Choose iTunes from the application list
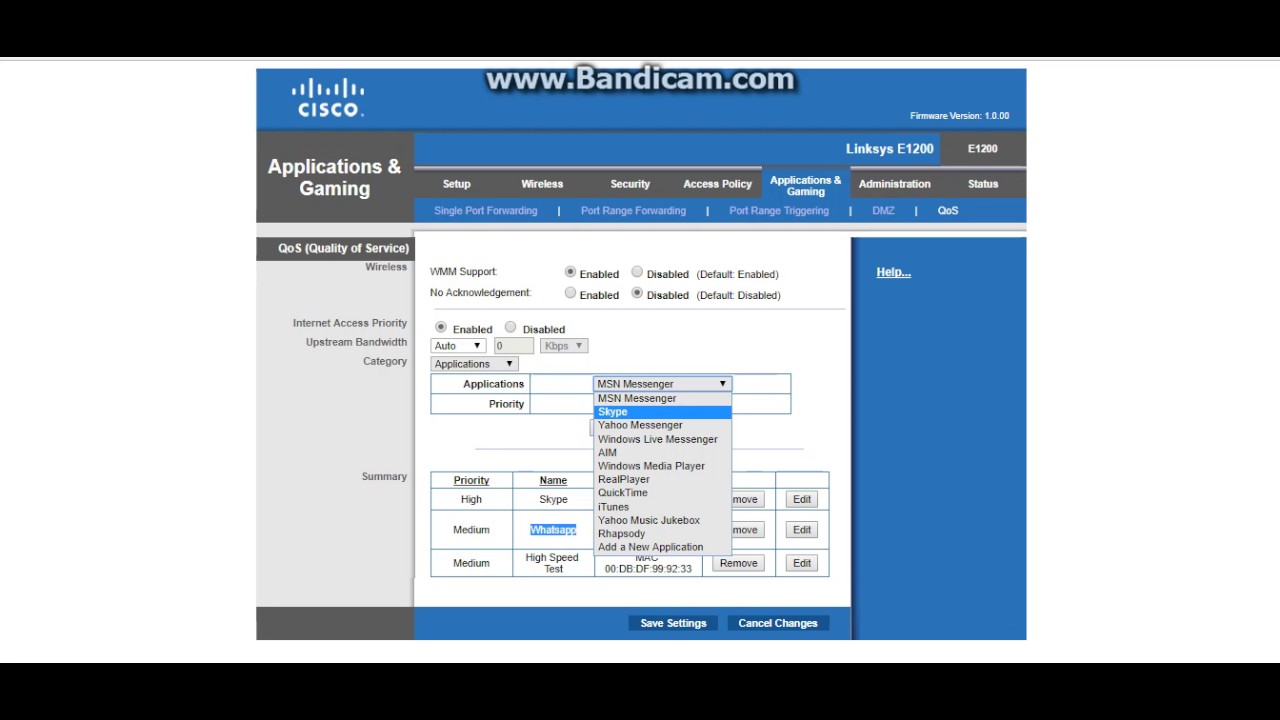This screenshot has width=1280, height=720. point(663,507)
